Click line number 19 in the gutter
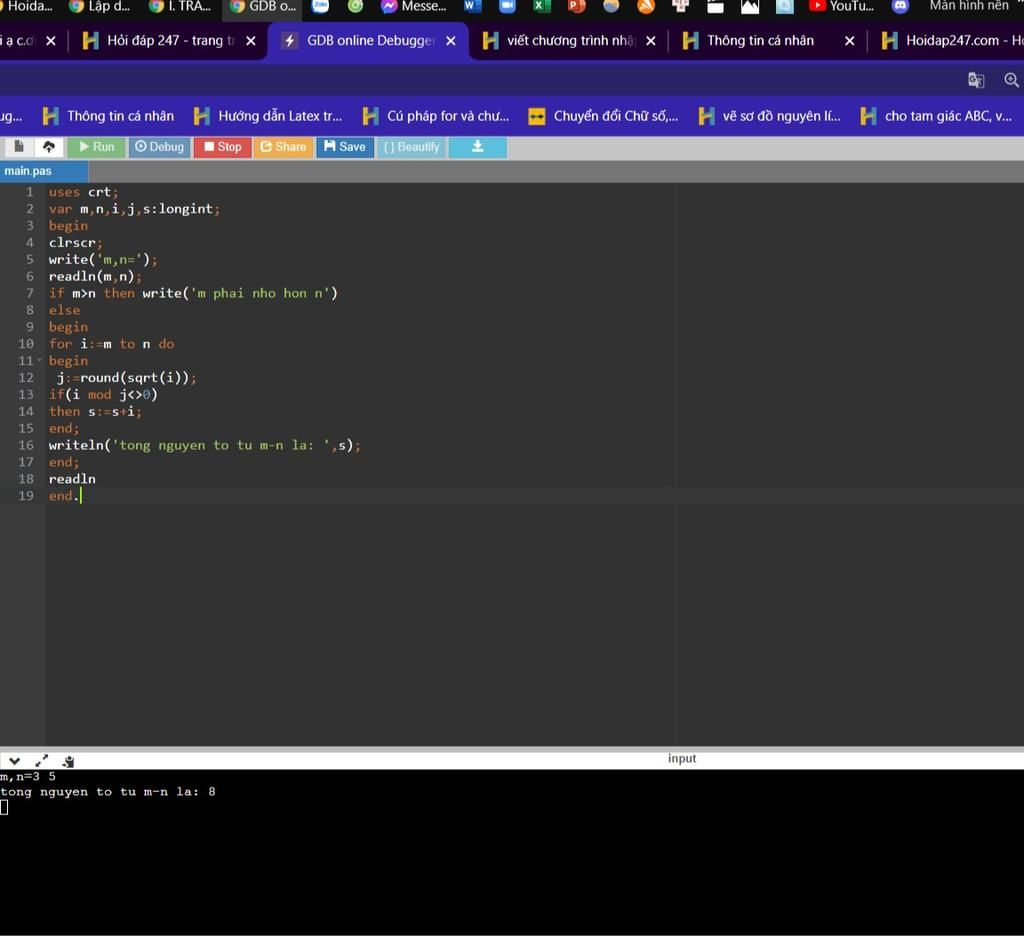This screenshot has height=936, width=1024. (x=26, y=496)
